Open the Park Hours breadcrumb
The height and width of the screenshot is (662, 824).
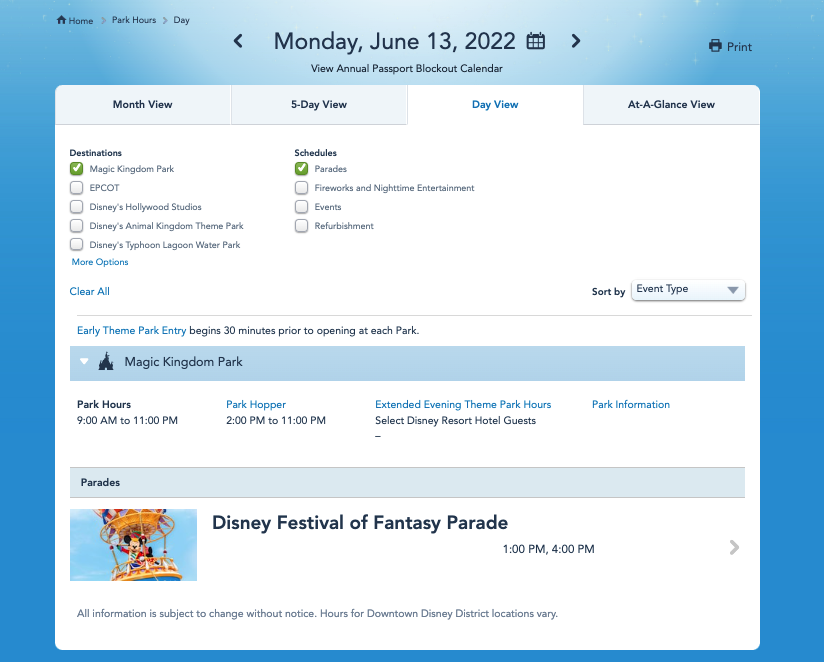tap(134, 20)
